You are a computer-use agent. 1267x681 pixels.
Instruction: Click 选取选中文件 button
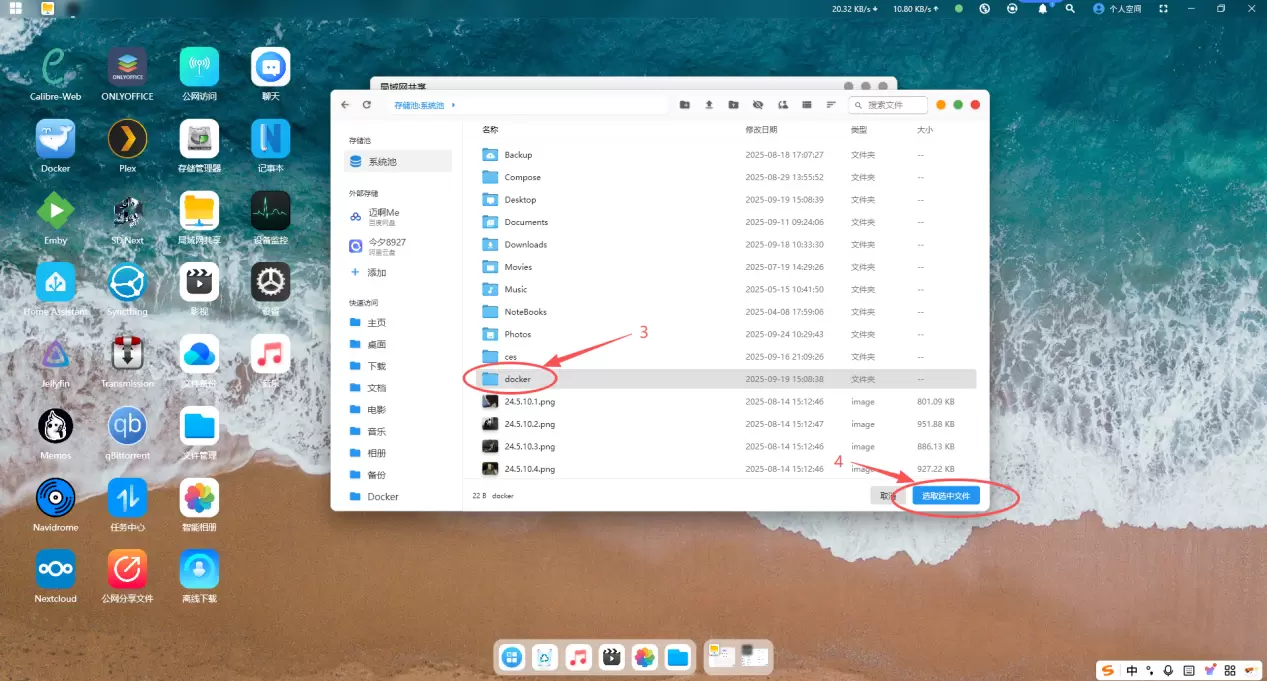point(946,495)
